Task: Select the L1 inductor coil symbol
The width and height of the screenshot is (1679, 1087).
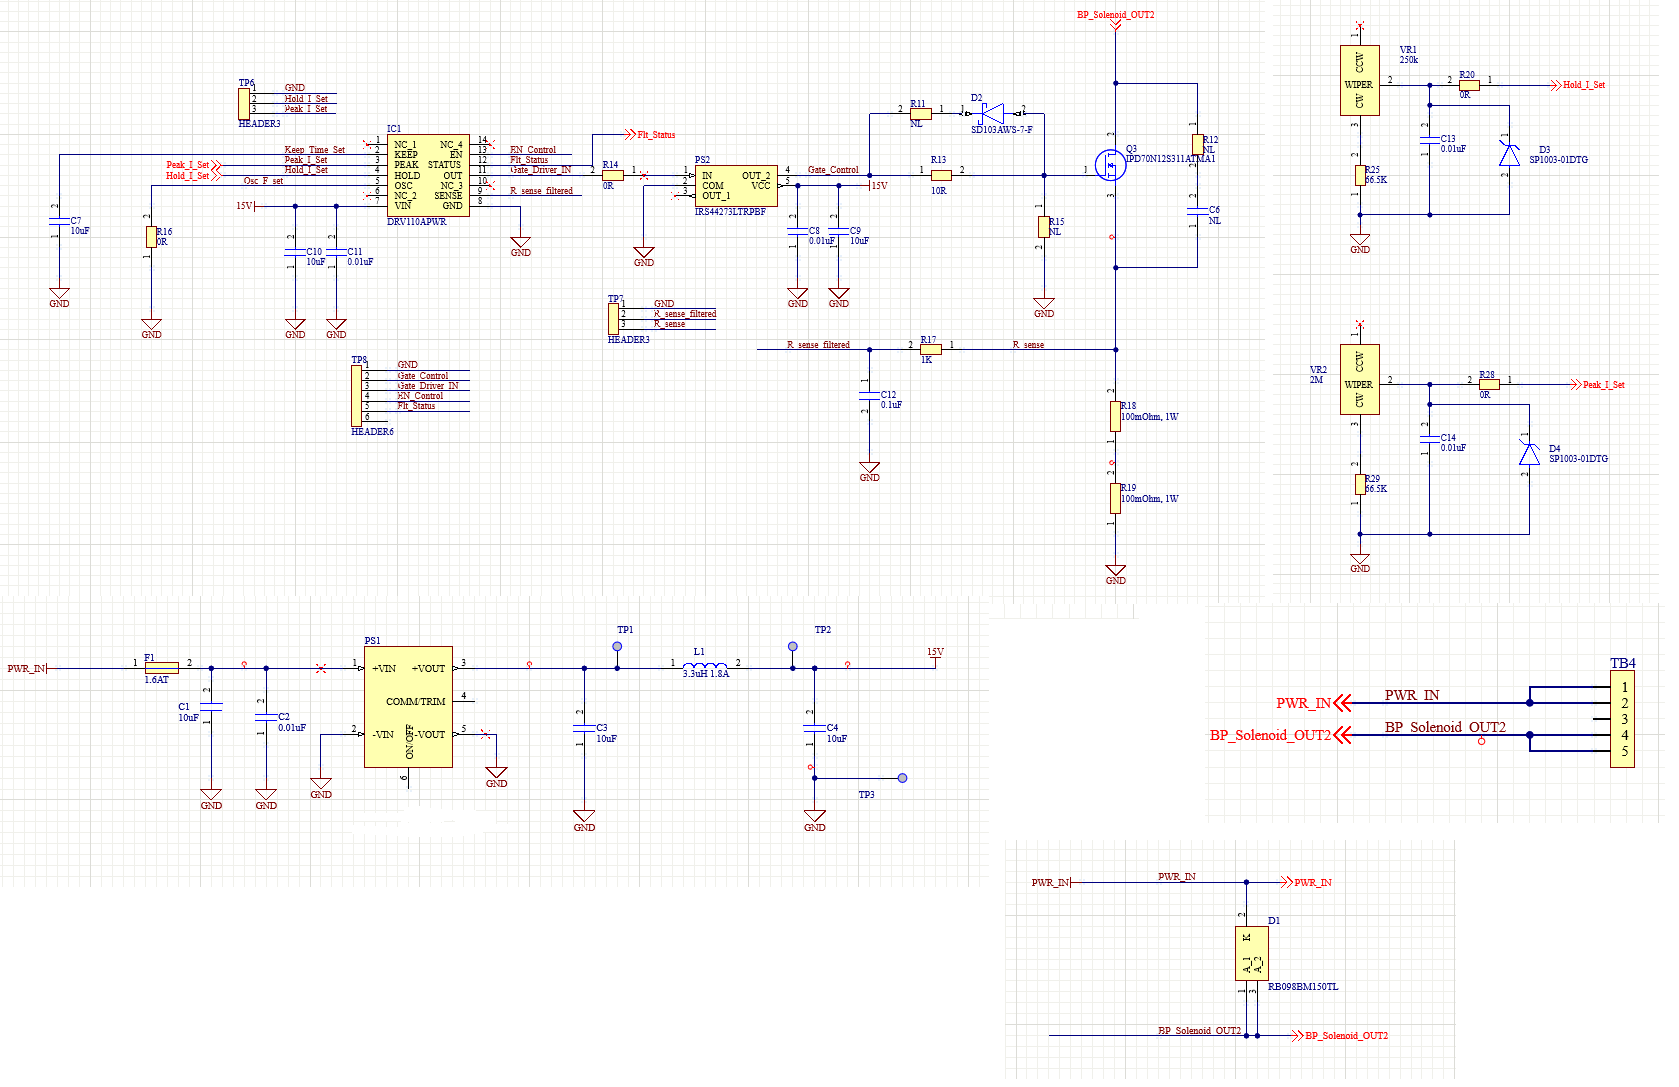Action: [706, 665]
